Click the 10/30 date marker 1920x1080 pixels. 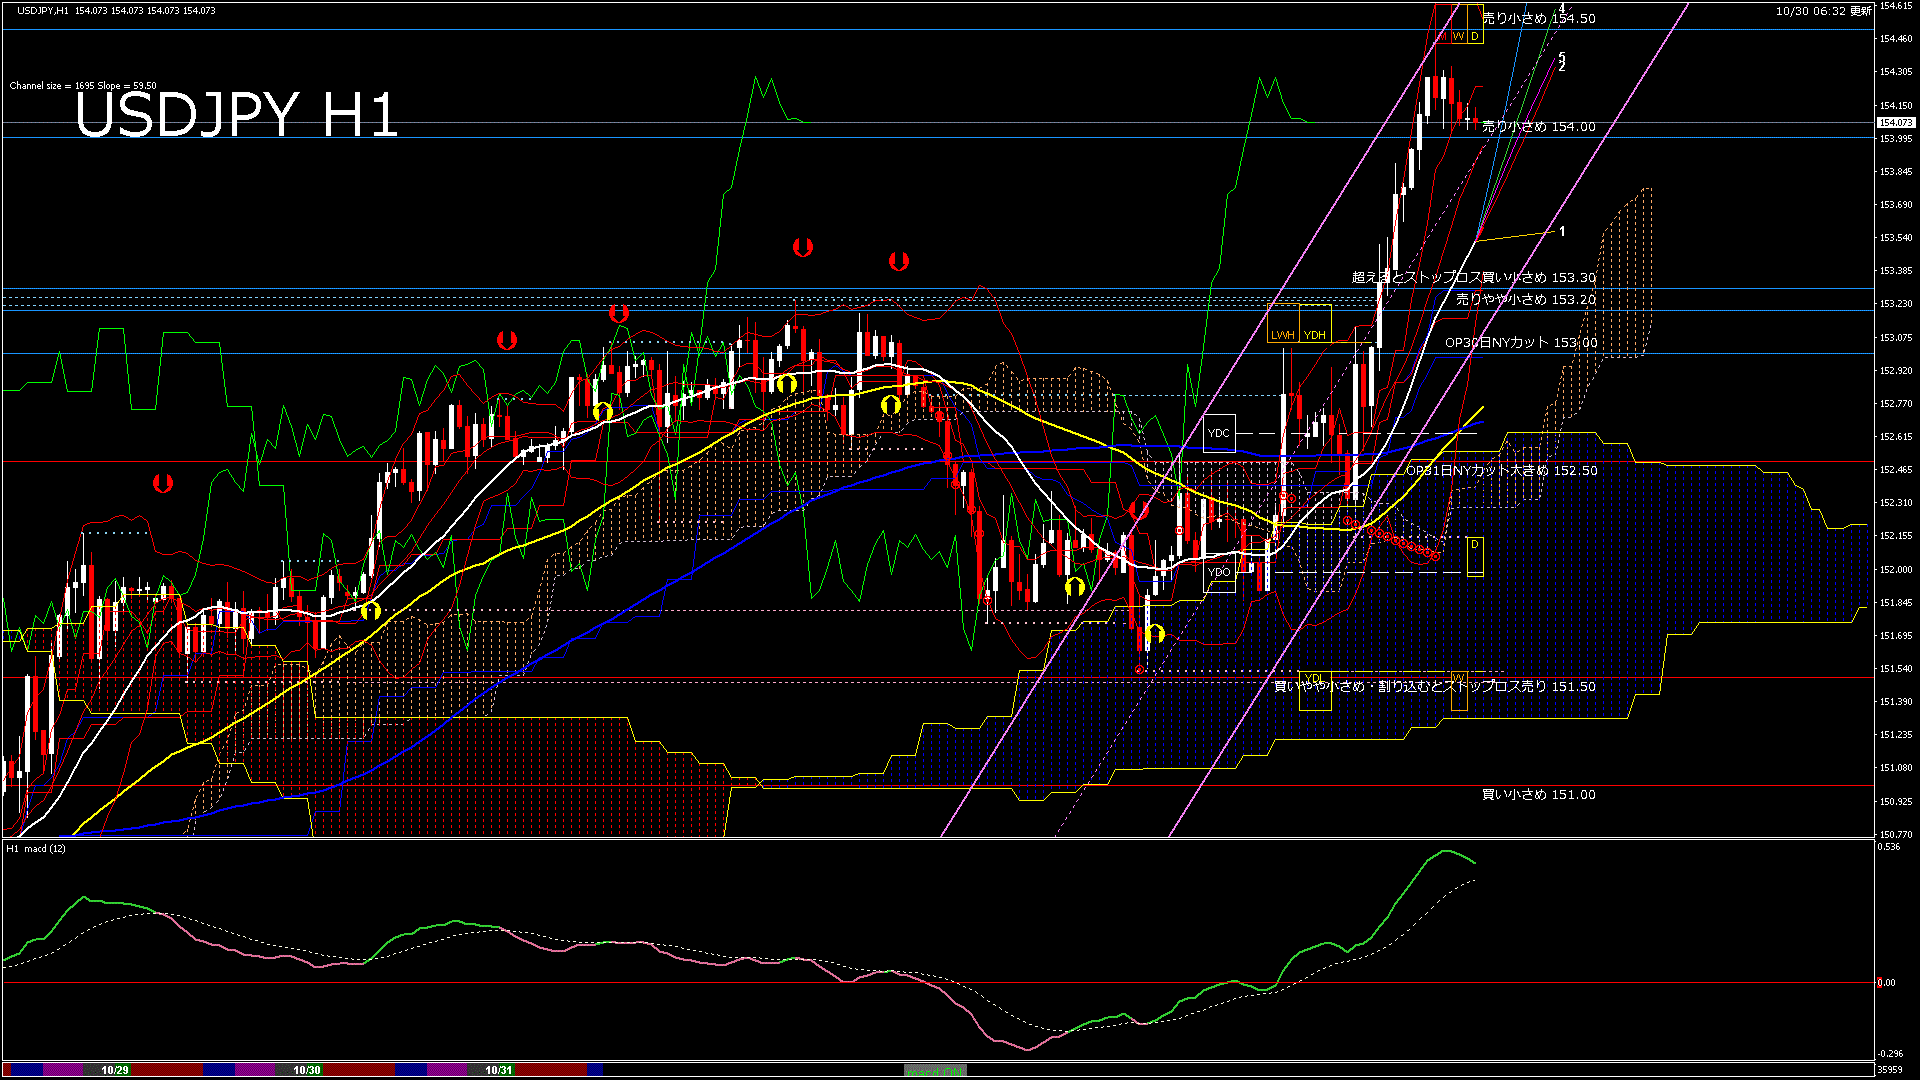tap(306, 1070)
